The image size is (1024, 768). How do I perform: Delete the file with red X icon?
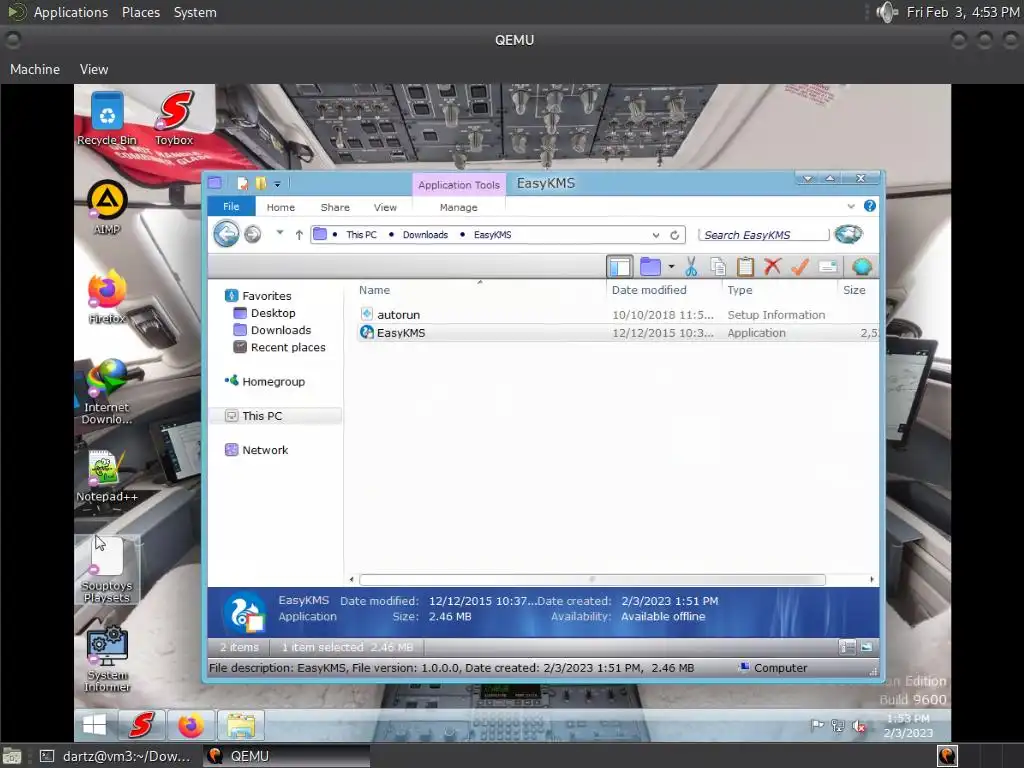click(773, 266)
